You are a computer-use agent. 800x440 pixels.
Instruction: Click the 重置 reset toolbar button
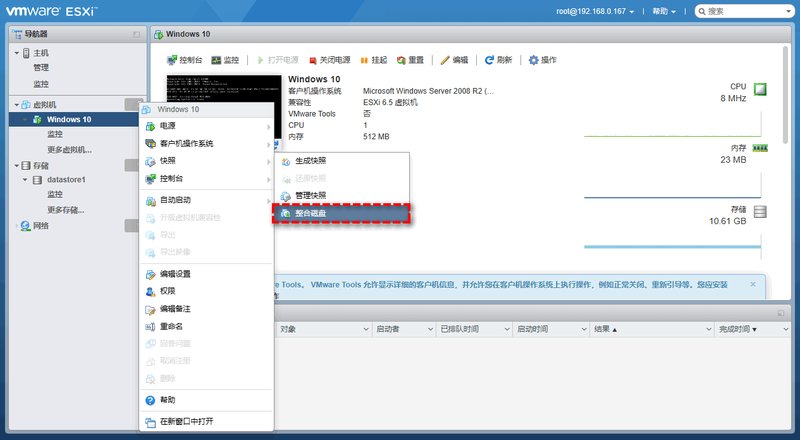click(x=410, y=60)
